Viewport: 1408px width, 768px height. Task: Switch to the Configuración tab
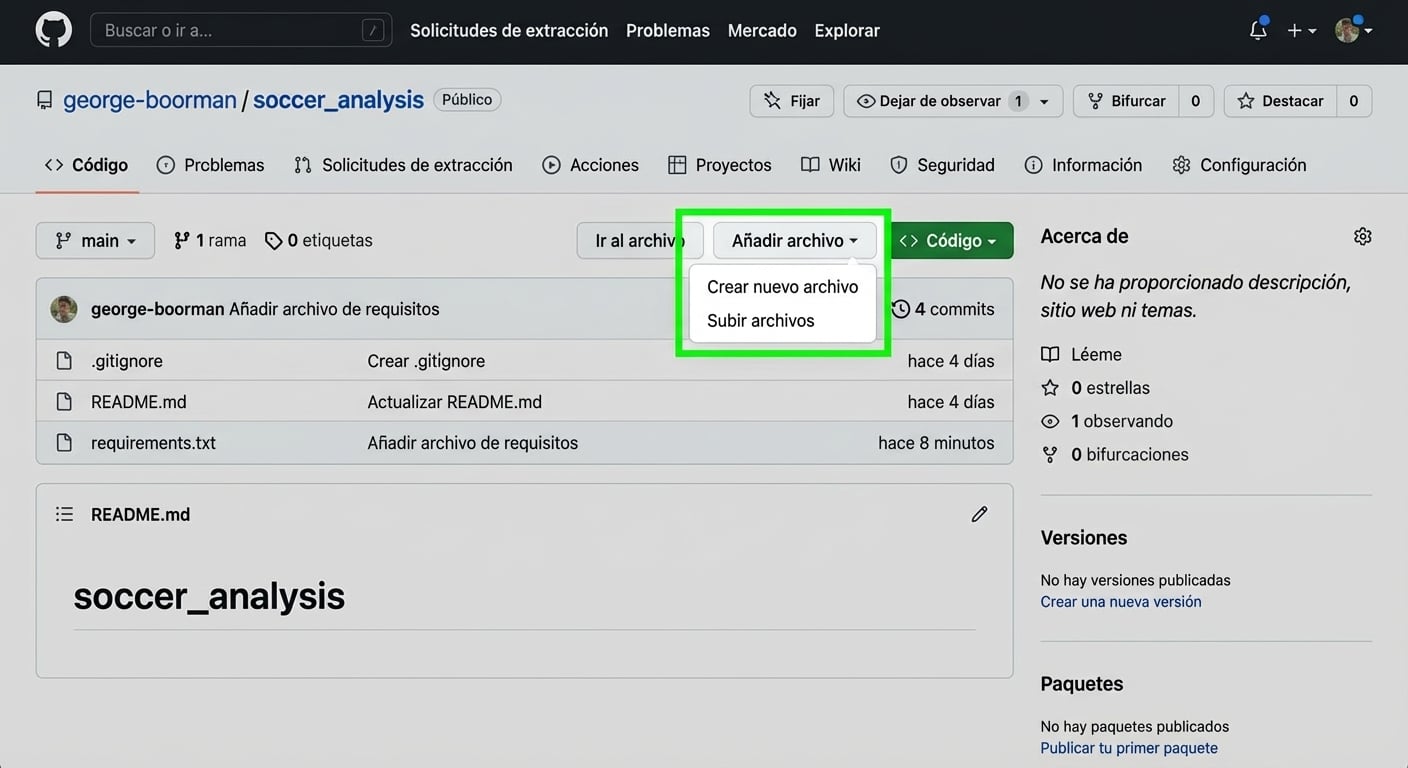click(1239, 165)
